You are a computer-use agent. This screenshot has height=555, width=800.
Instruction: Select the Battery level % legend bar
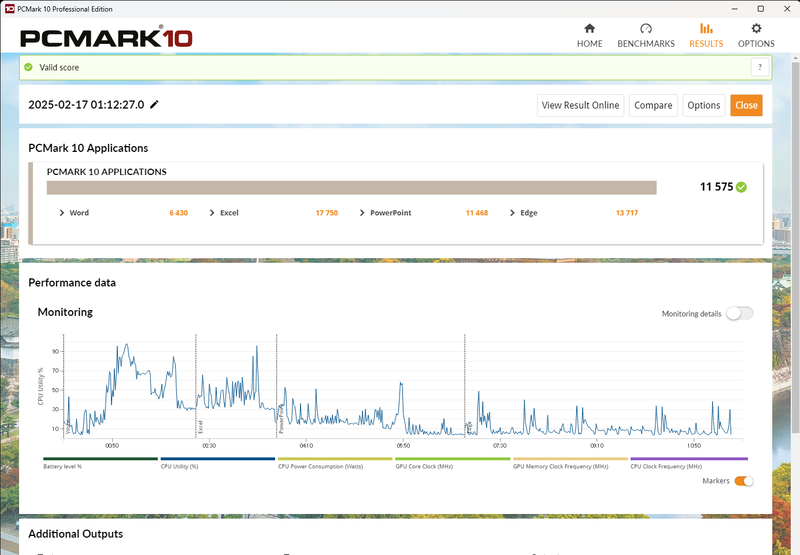(101, 459)
